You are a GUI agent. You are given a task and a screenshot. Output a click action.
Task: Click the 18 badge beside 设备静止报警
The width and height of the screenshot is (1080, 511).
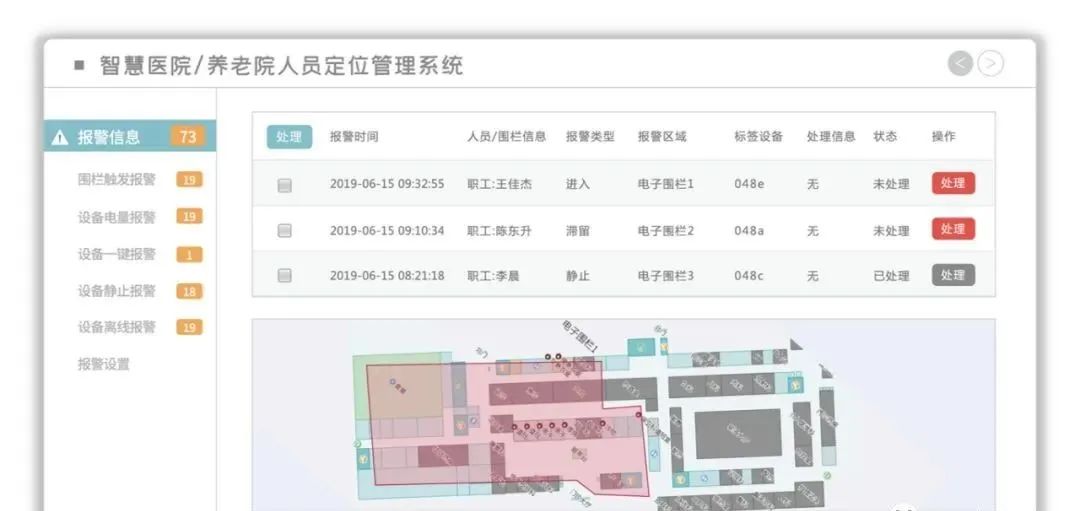coord(189,291)
